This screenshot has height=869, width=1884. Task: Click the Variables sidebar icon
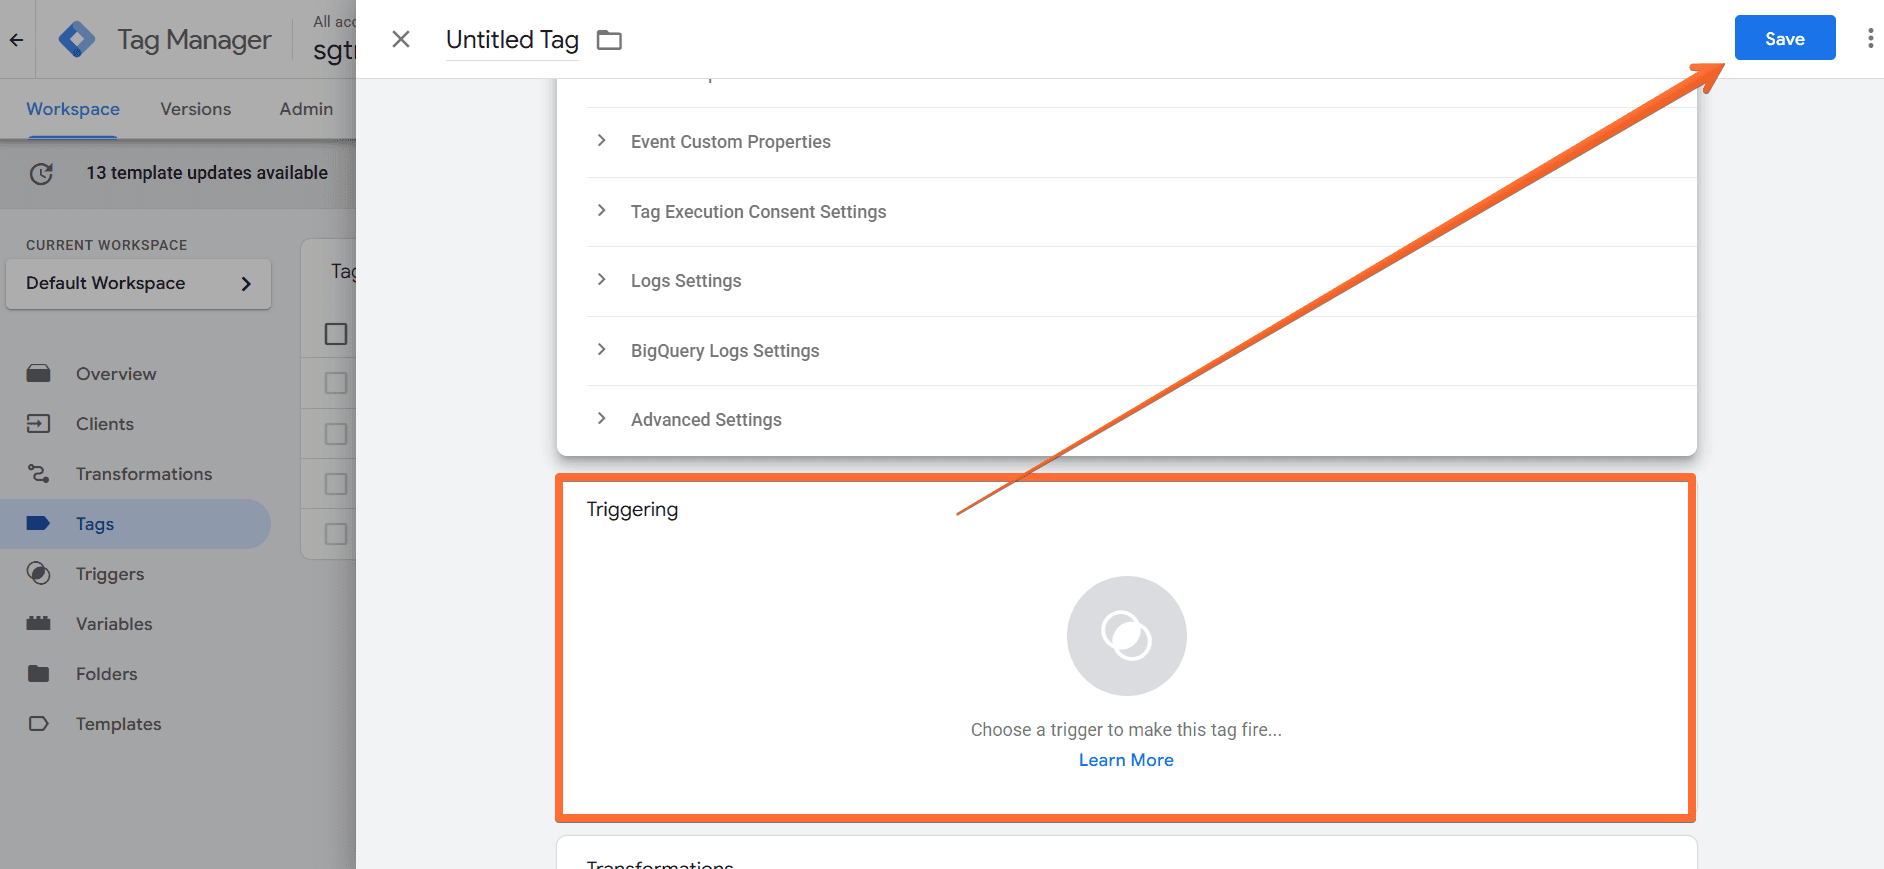[x=38, y=624]
